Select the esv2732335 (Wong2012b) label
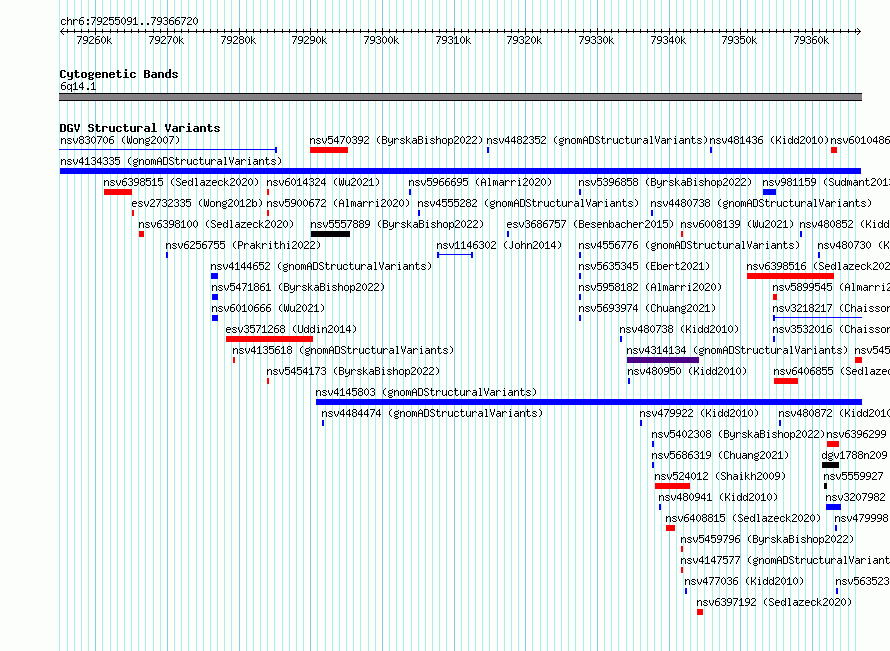Screen dimensions: 890x651 [x=198, y=203]
